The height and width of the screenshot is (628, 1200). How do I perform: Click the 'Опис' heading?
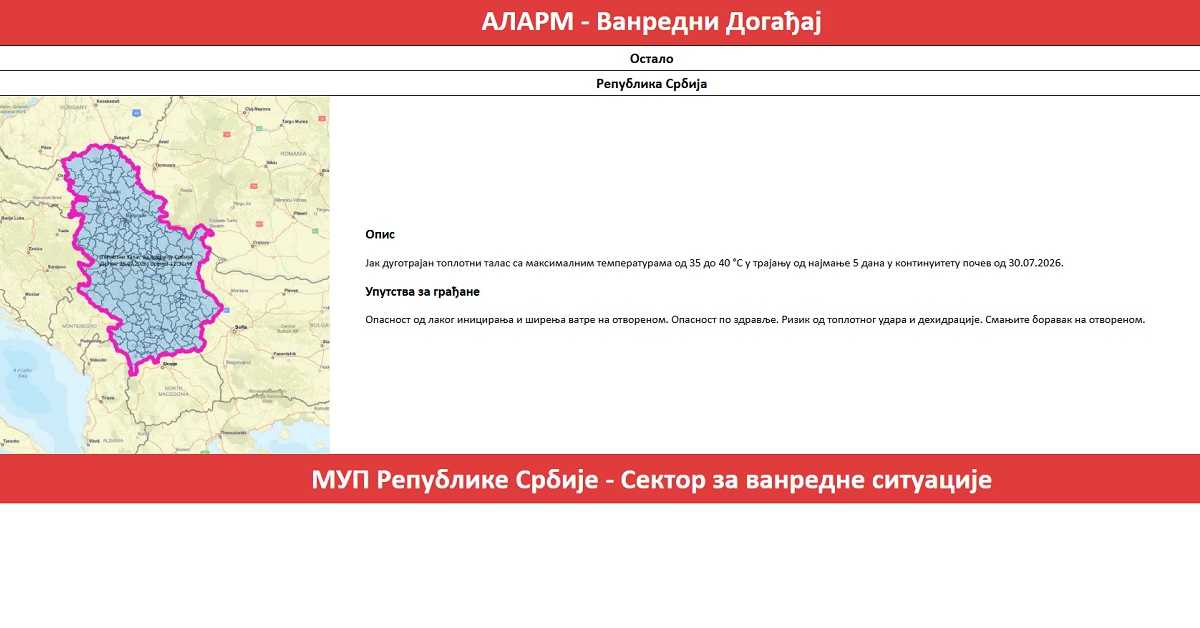[380, 234]
